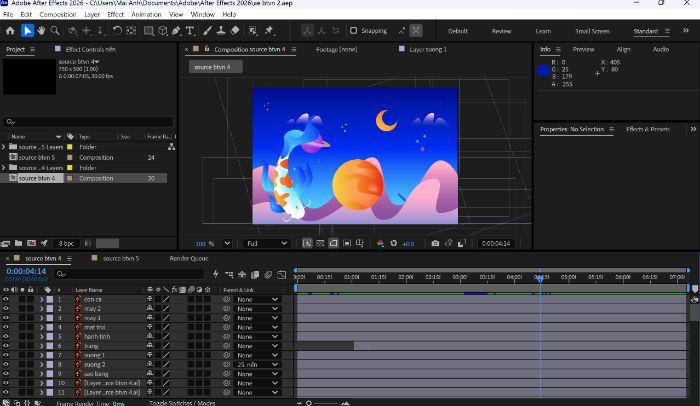Toggle the transparency grid button in viewer
Viewport: 700px width, 406px height.
point(320,243)
